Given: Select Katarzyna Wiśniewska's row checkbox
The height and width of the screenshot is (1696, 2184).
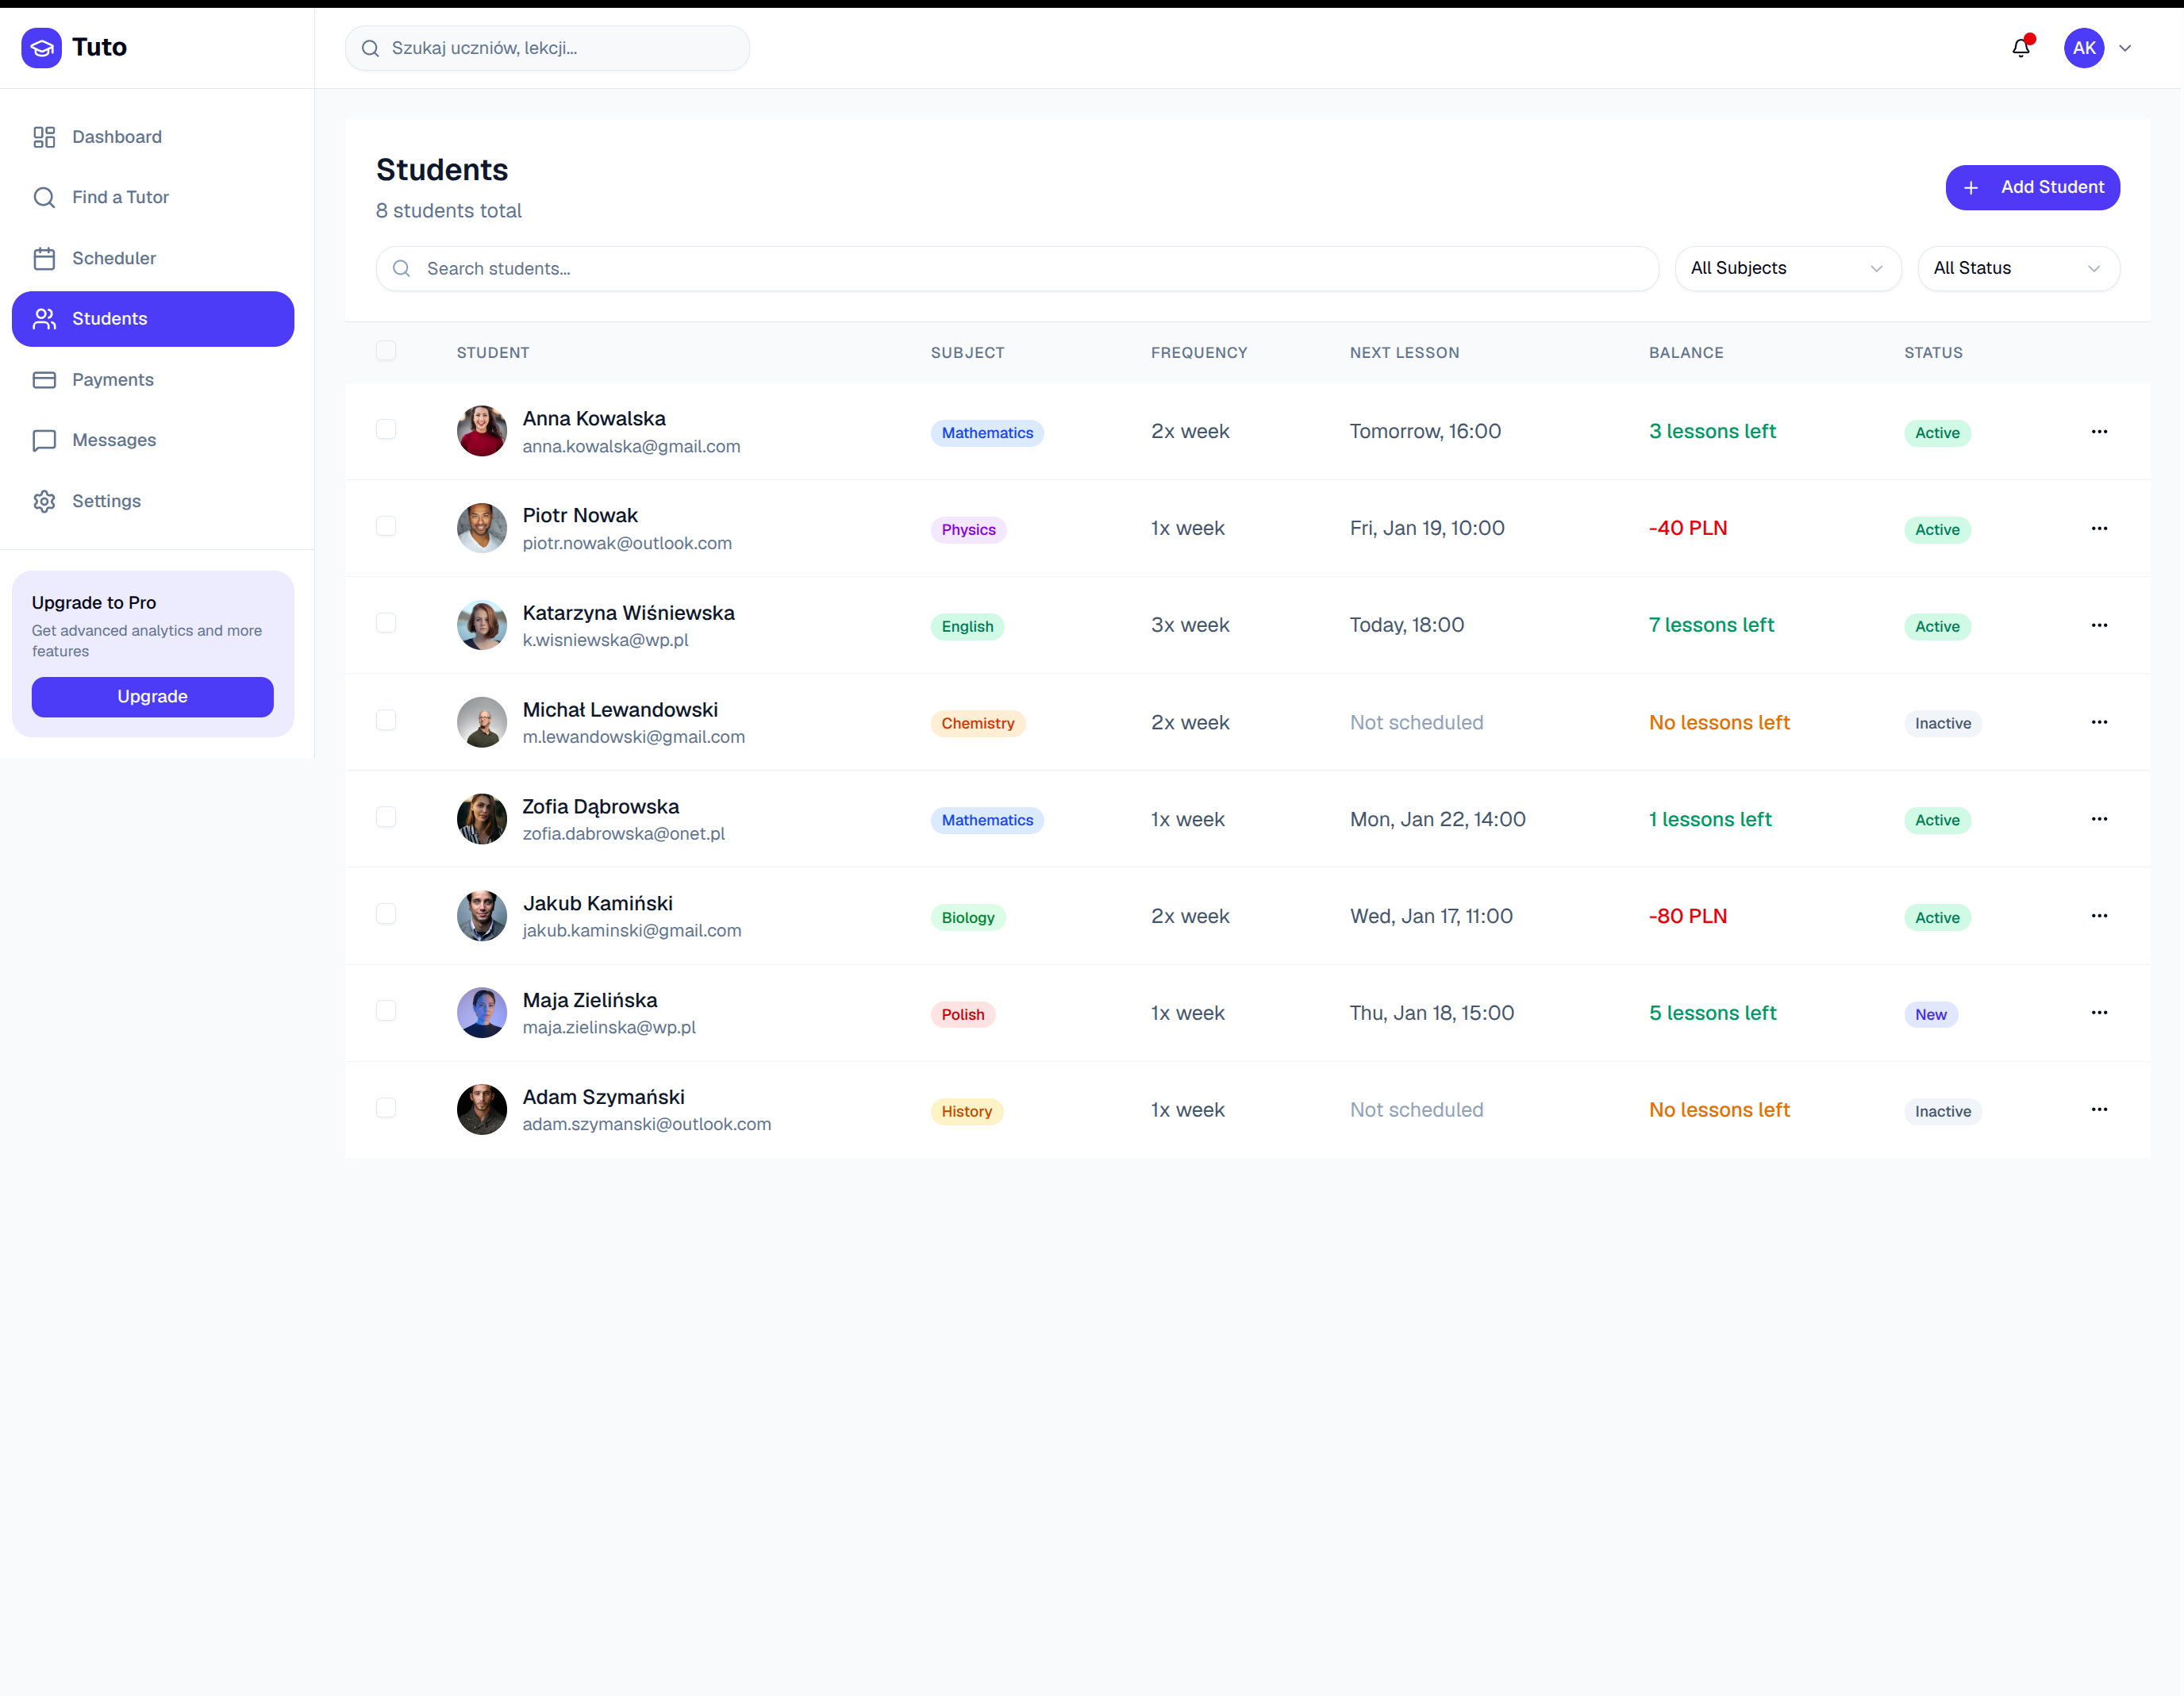Looking at the screenshot, I should [x=386, y=624].
